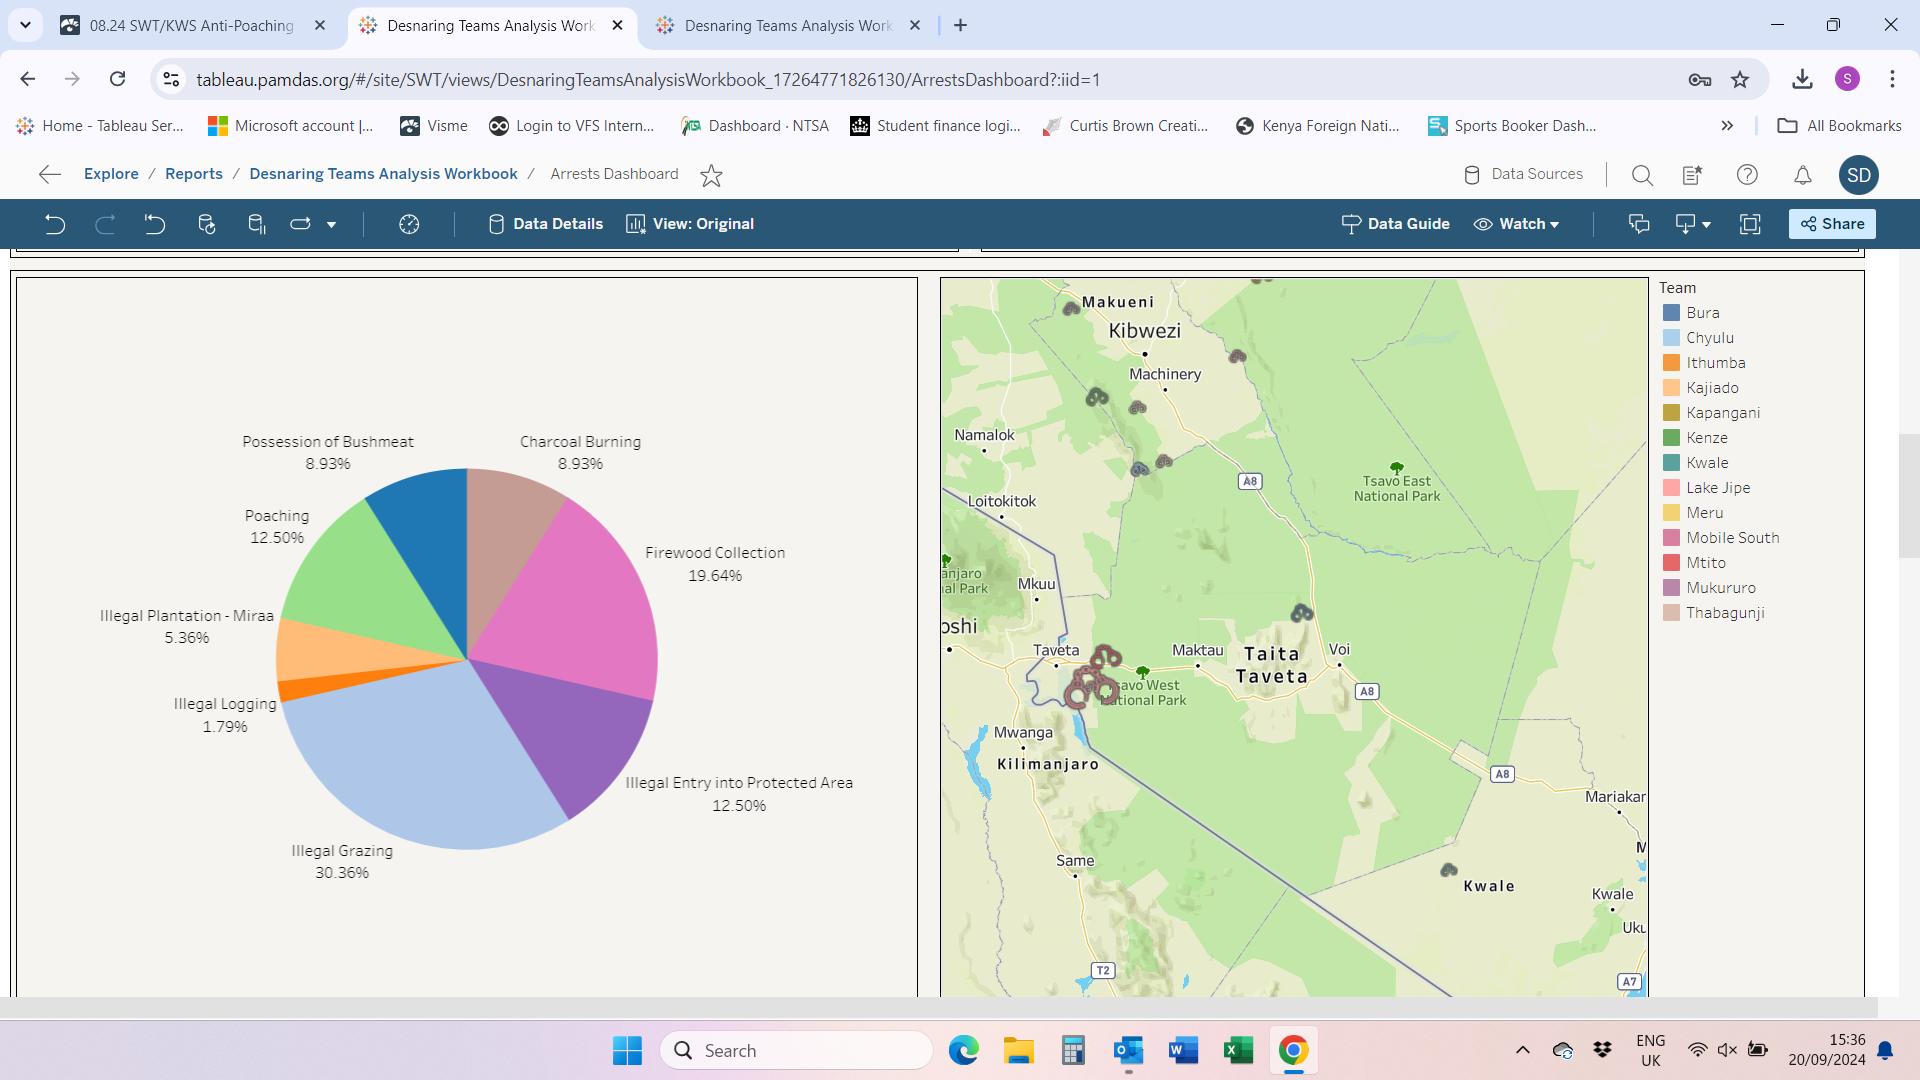Open the Tableau help menu icon
1920x1080 pixels.
tap(1746, 175)
